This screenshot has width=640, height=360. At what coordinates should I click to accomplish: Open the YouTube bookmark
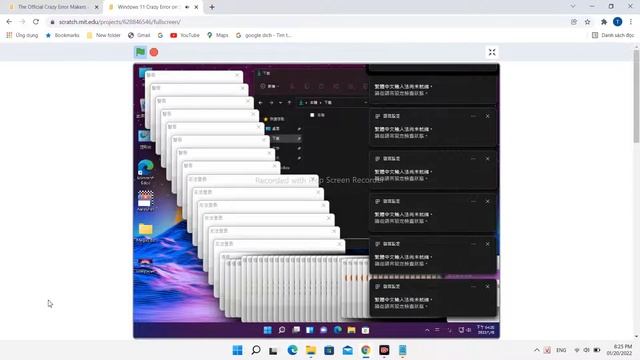[x=185, y=36]
